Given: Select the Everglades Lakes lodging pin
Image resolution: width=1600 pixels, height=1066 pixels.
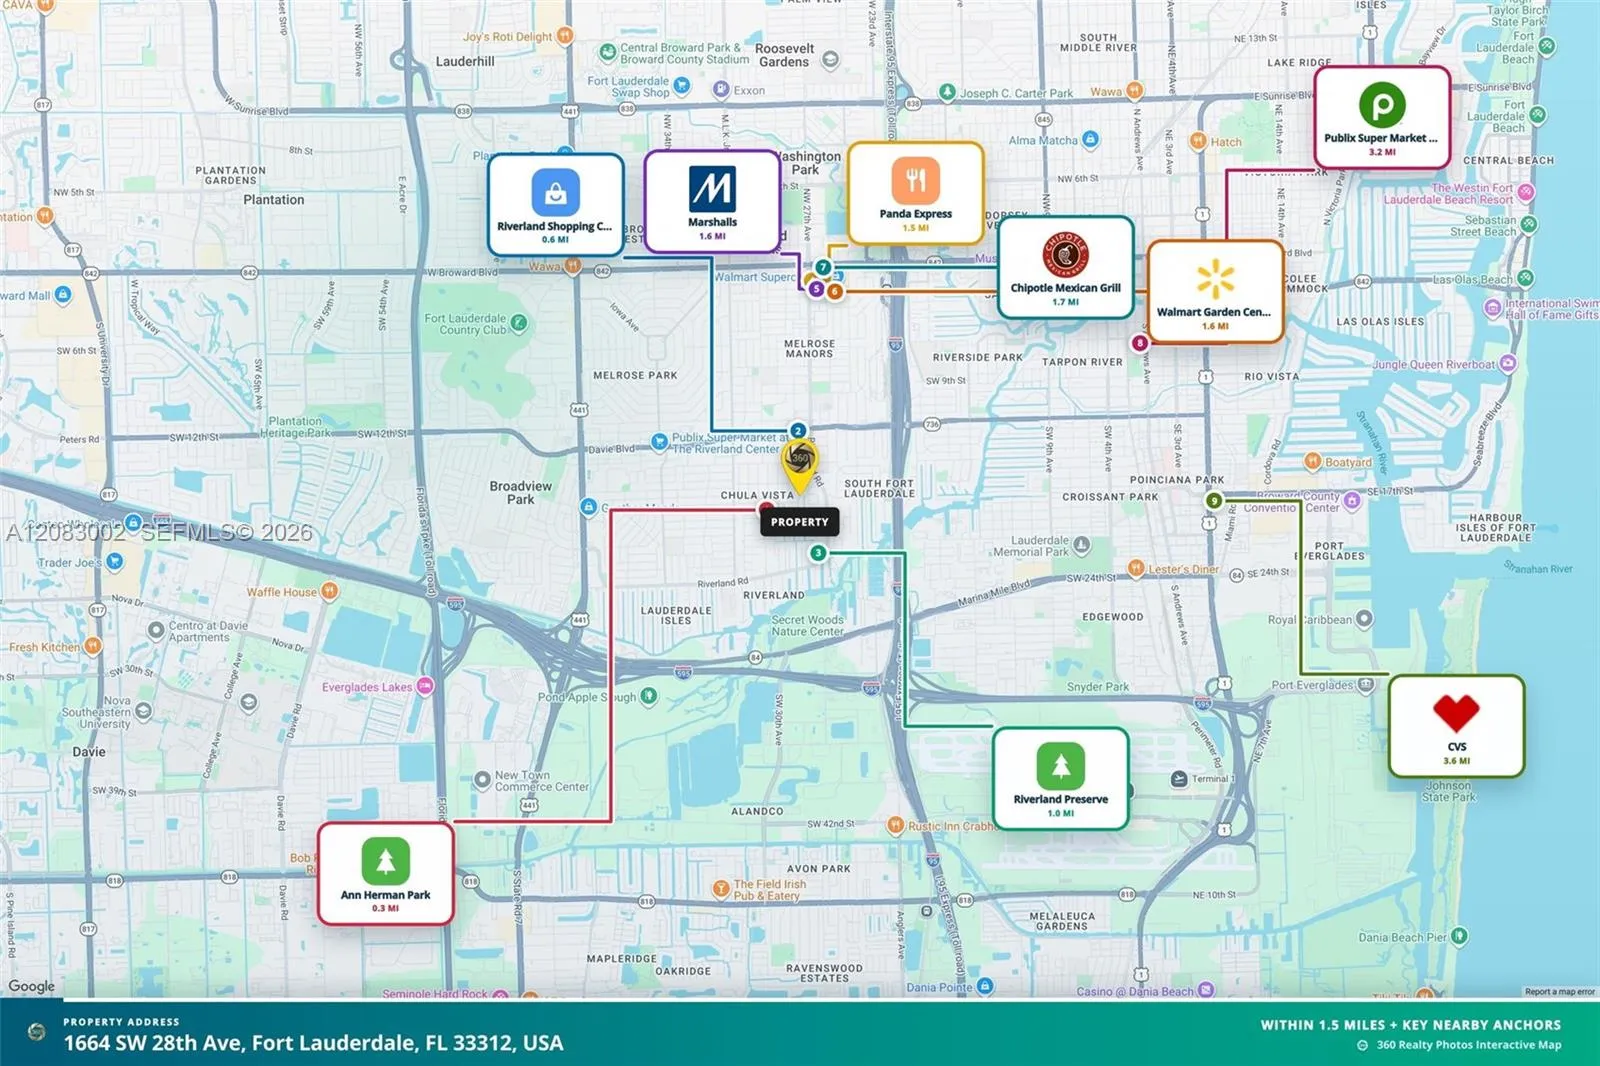Looking at the screenshot, I should pyautogui.click(x=425, y=686).
